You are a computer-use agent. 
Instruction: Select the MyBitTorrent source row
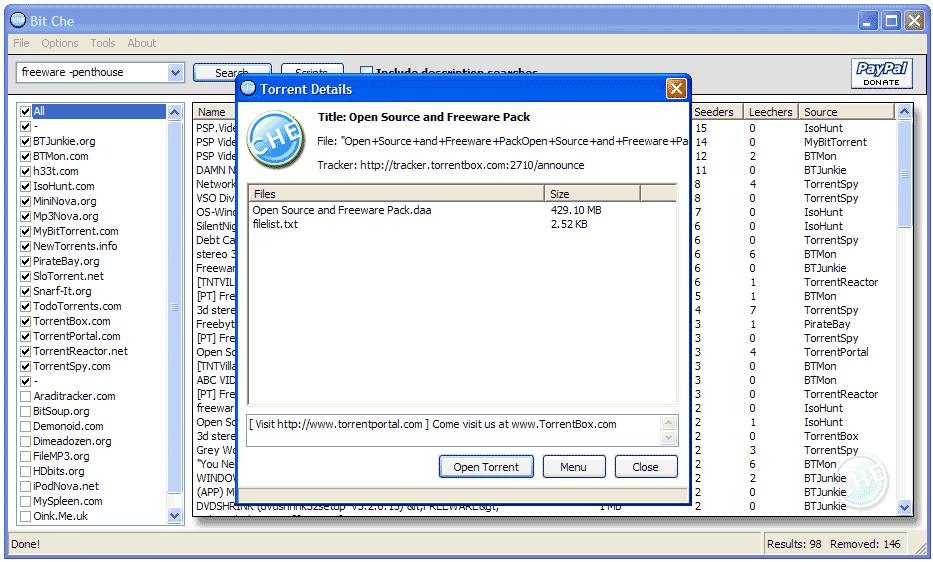click(x=835, y=142)
